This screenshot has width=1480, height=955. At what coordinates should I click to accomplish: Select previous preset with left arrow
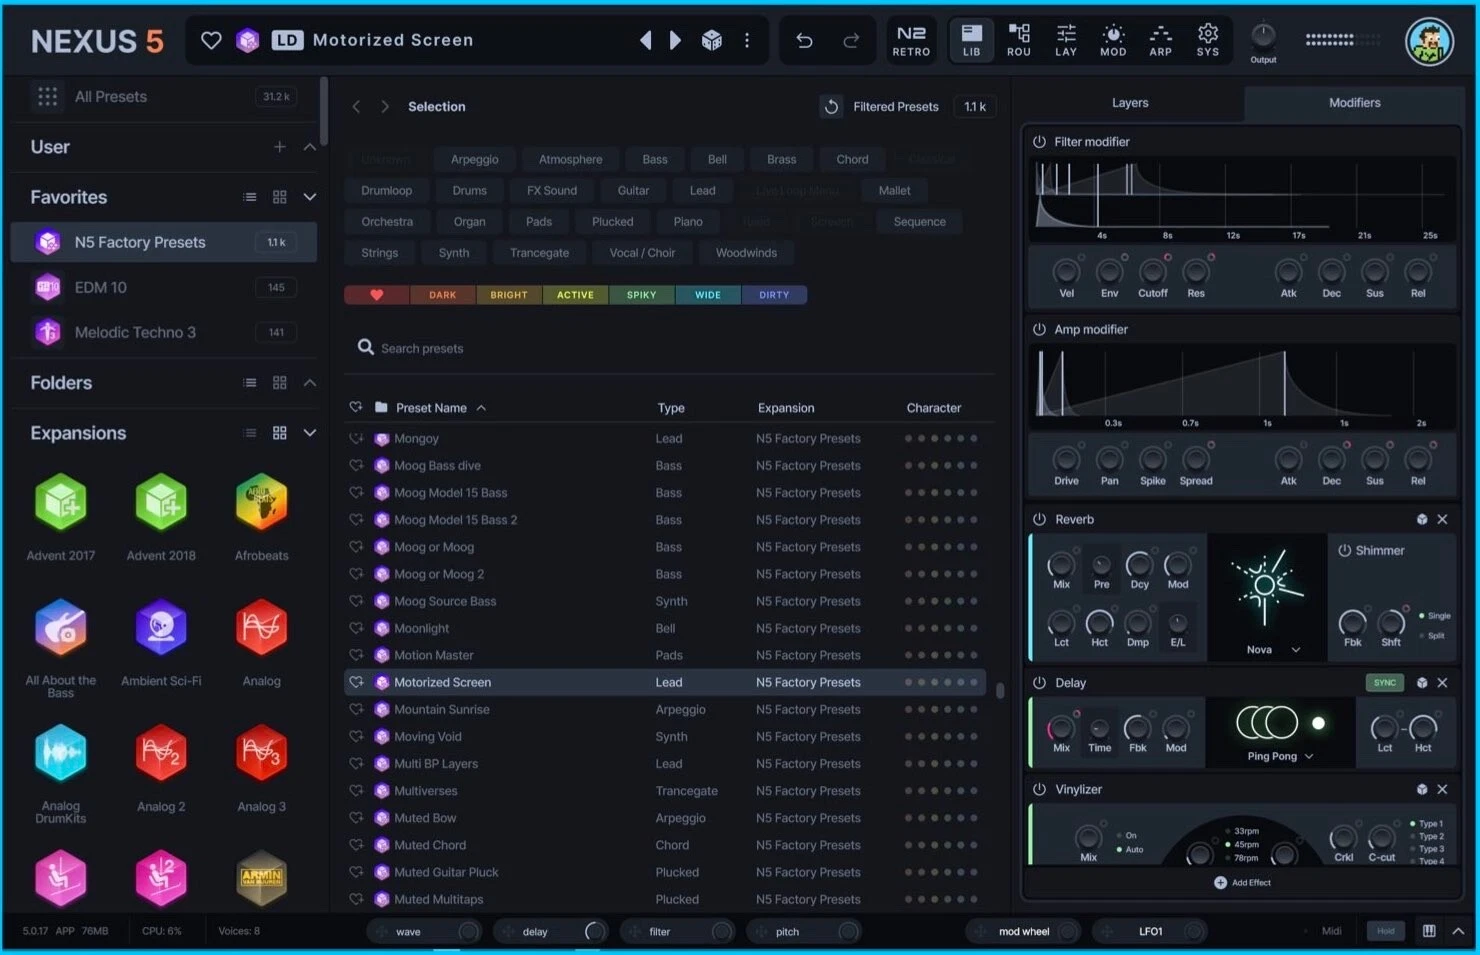[x=646, y=40]
